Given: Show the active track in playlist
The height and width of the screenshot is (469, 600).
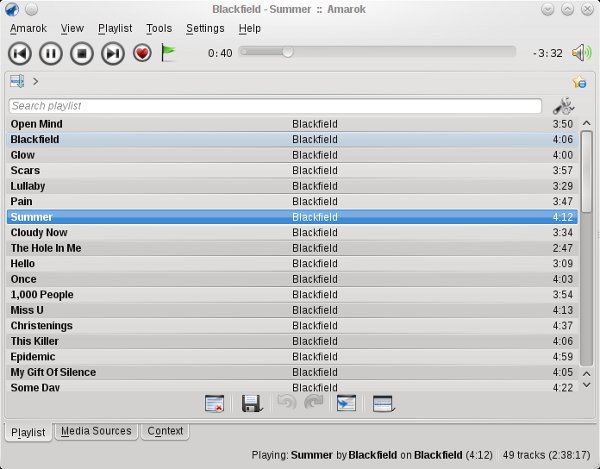Looking at the screenshot, I should click(x=346, y=404).
